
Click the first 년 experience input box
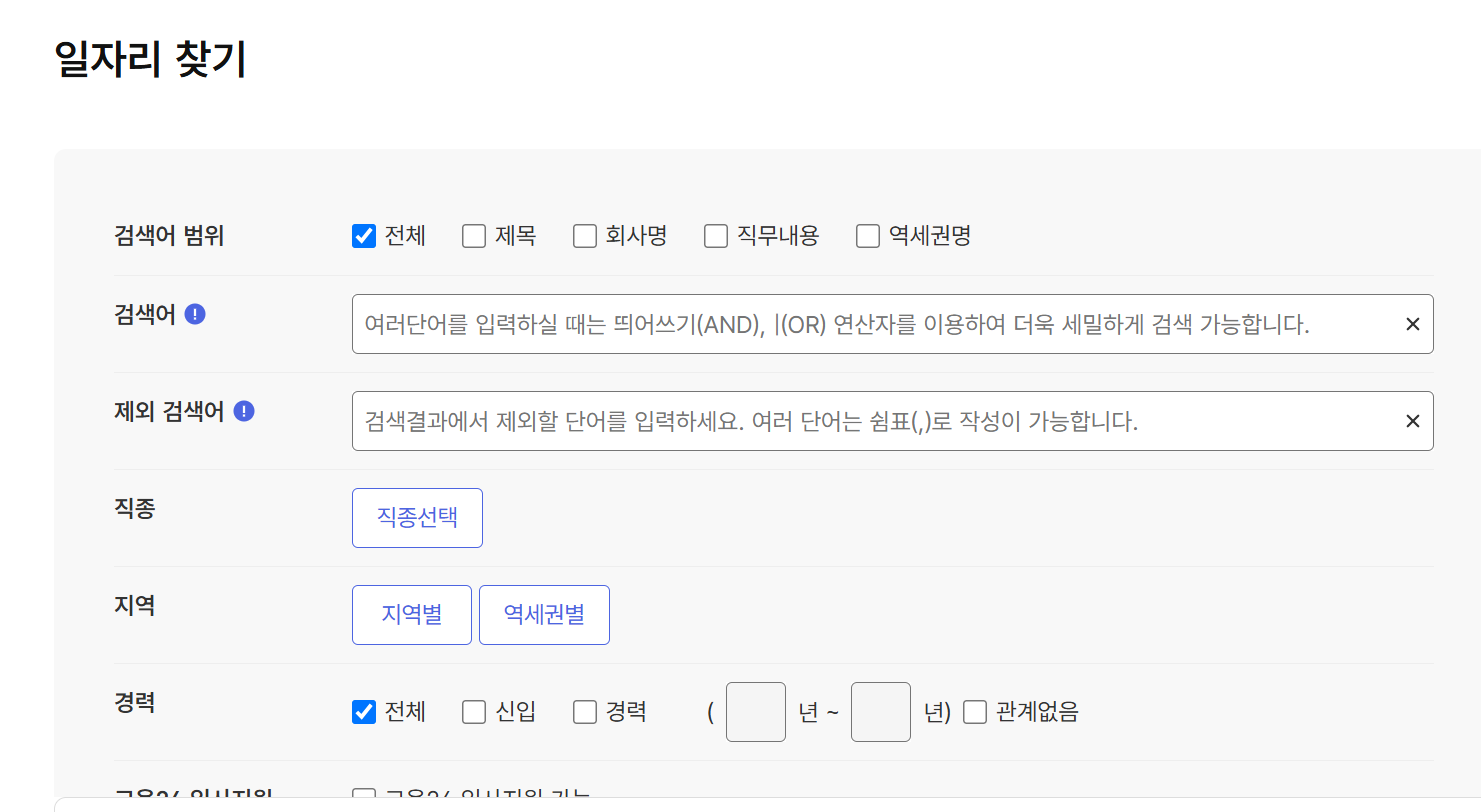click(x=755, y=711)
